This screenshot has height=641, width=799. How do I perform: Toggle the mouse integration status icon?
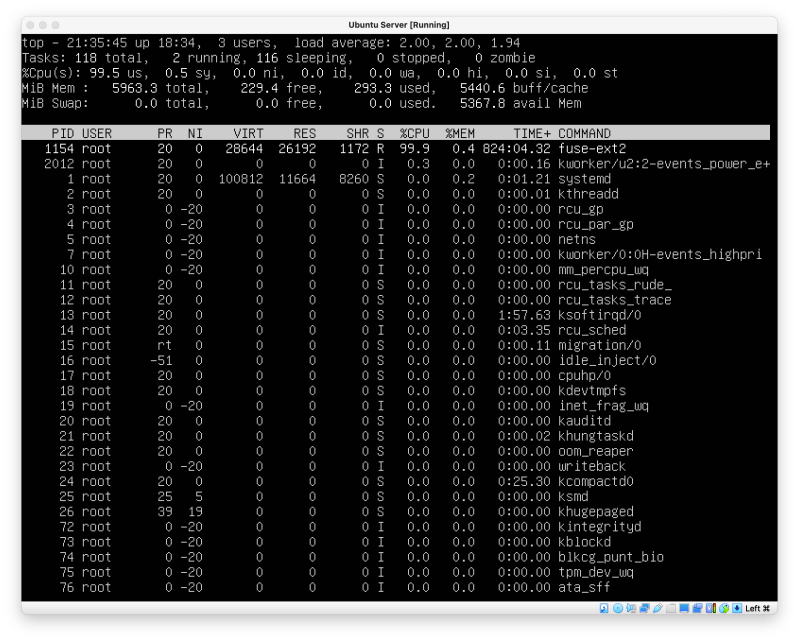pos(724,608)
